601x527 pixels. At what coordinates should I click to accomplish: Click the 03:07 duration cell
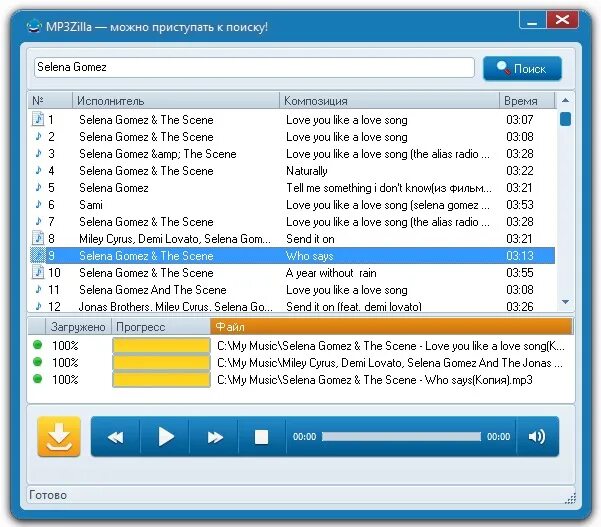tap(520, 120)
